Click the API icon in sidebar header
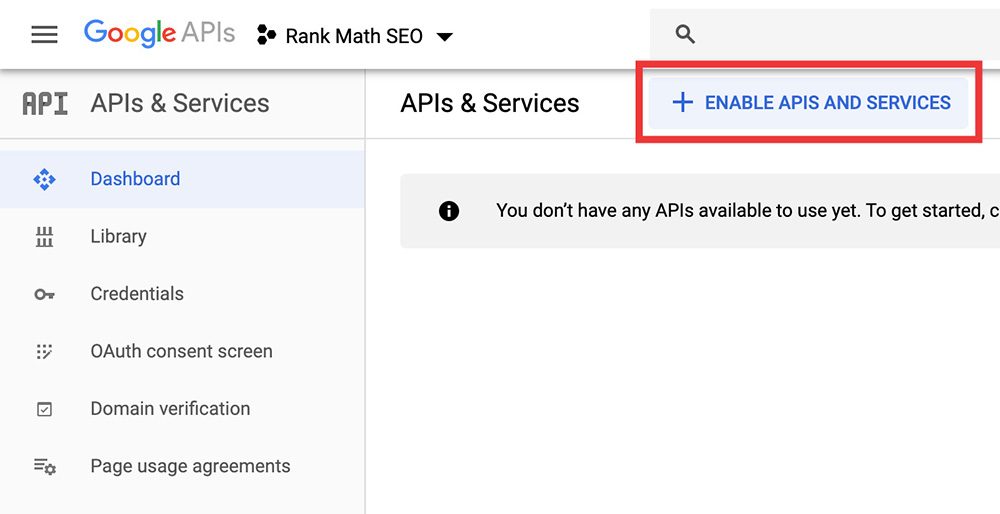 pos(45,104)
